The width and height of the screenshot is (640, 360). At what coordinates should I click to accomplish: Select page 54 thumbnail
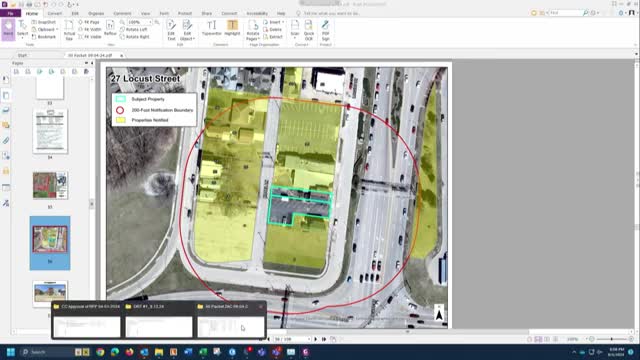tap(50, 131)
